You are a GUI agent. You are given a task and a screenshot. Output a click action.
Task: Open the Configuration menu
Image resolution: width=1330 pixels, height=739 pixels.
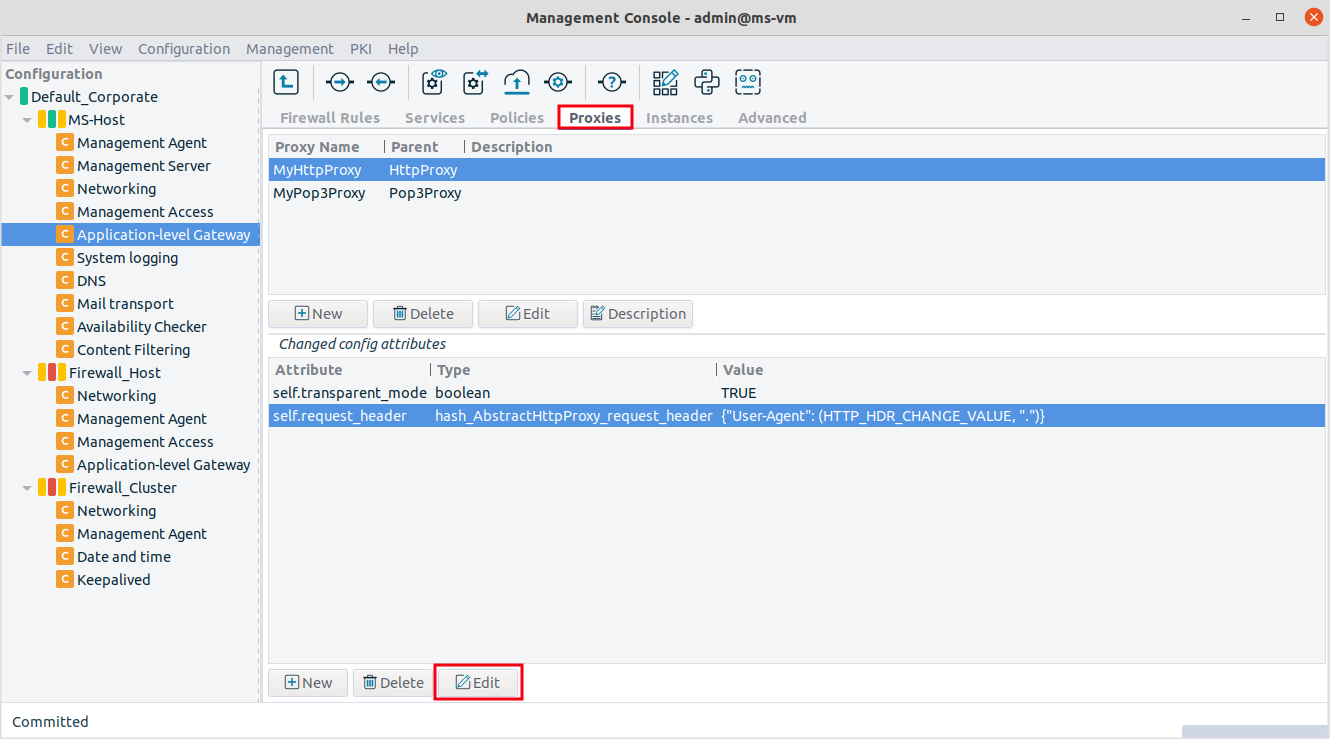[184, 49]
